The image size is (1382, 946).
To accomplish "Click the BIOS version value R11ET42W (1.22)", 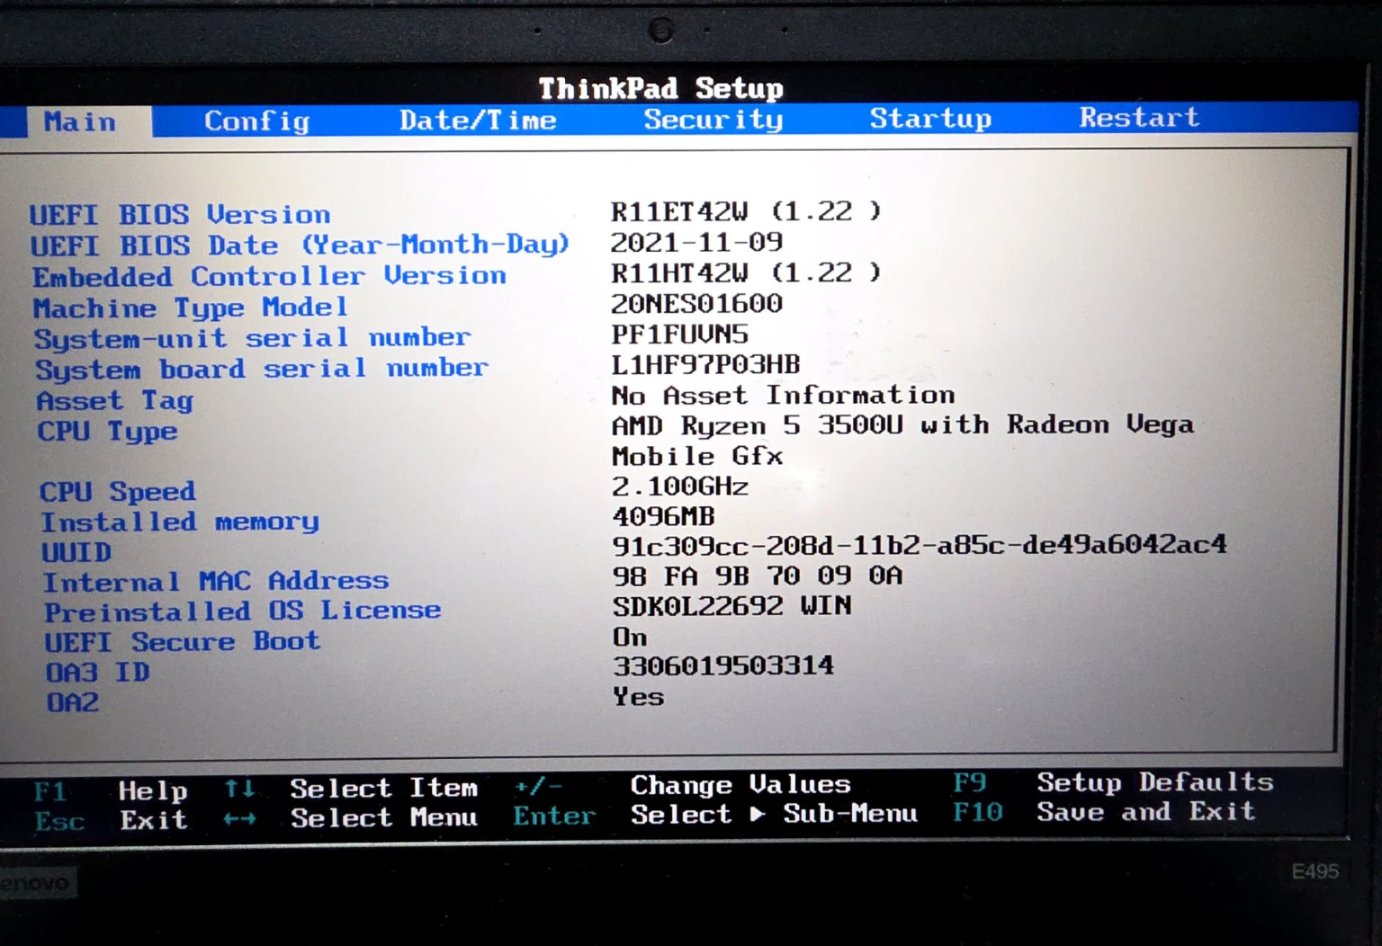I will coord(747,211).
